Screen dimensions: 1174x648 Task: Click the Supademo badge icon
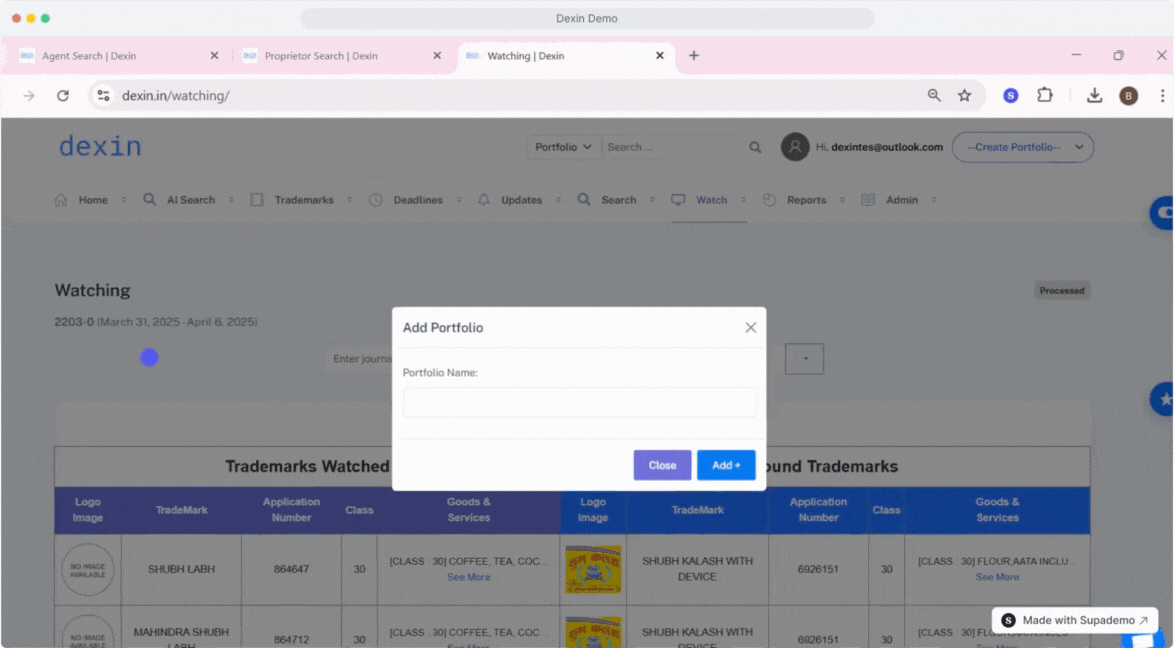point(1008,620)
